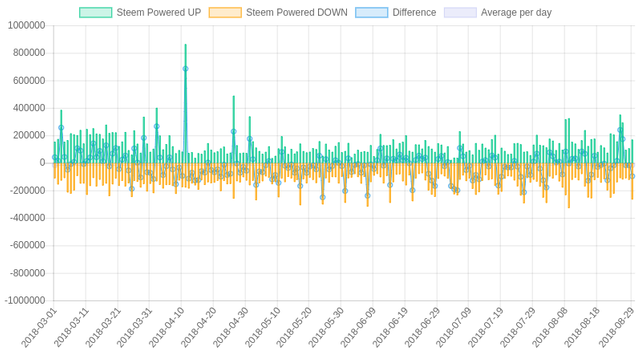The width and height of the screenshot is (640, 361).
Task: Click x-axis date 2018-08-08
Action: pos(549,328)
